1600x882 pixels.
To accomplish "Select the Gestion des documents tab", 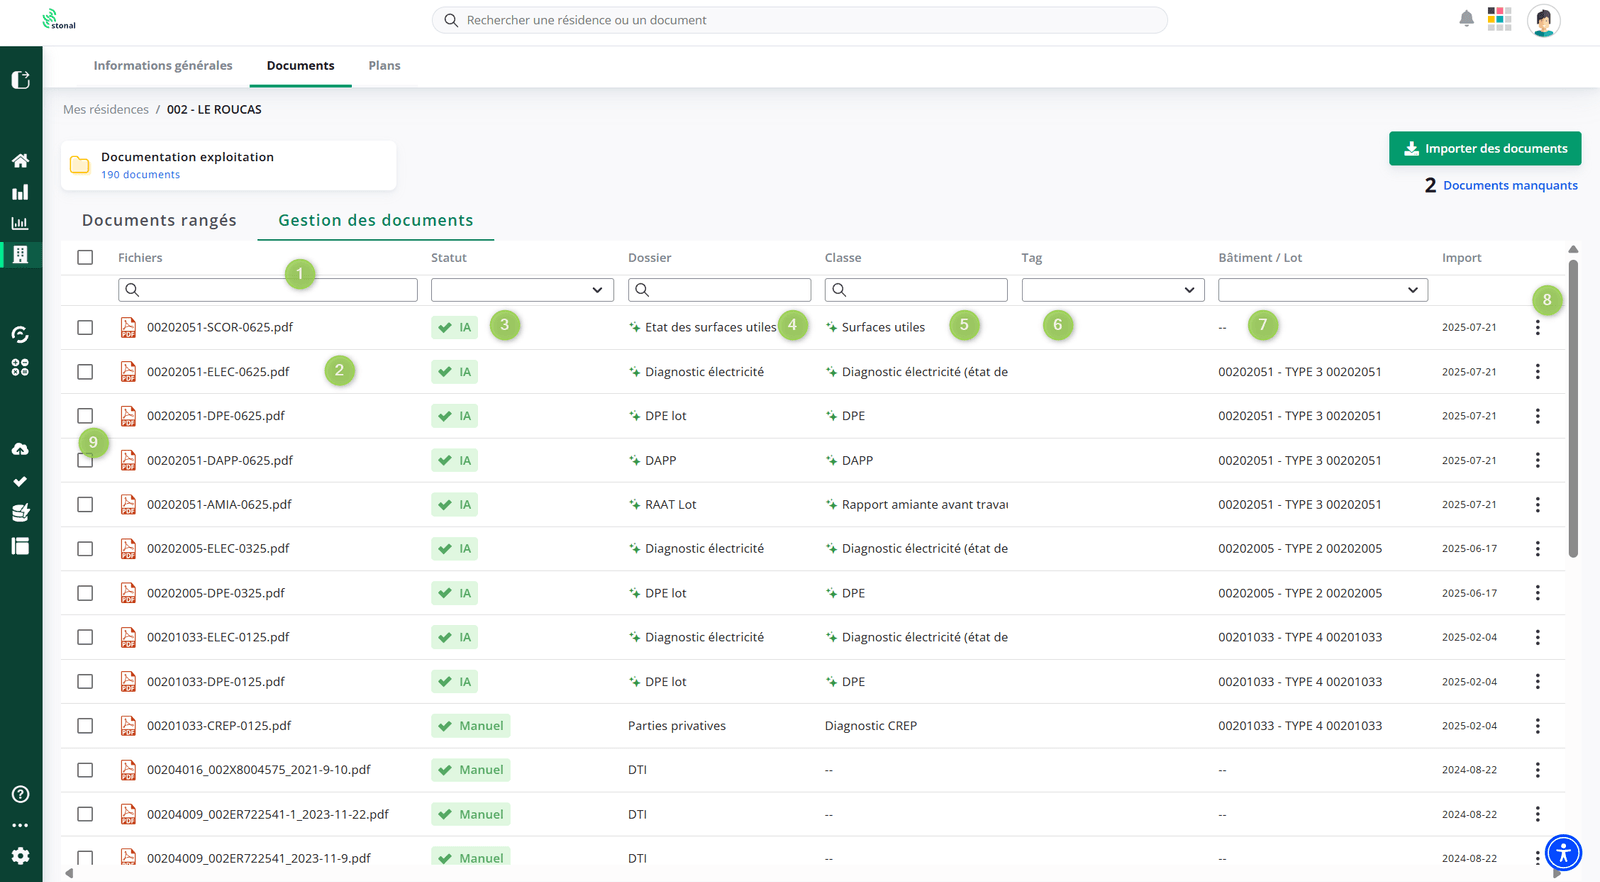I will 376,220.
